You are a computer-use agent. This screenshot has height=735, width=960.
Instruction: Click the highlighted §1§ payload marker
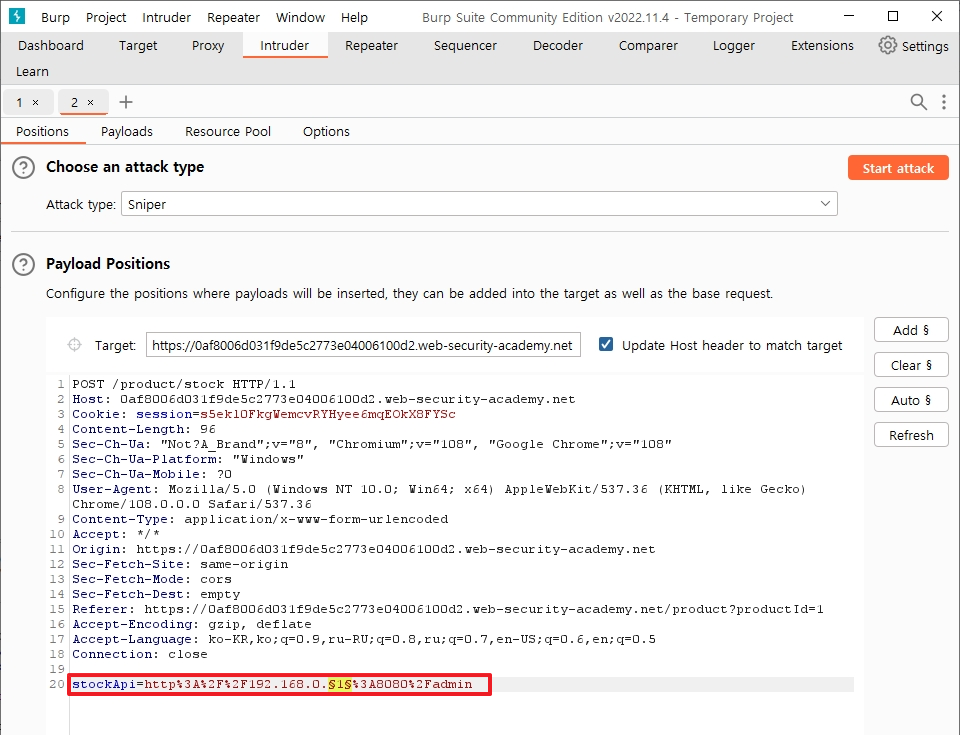[x=340, y=684]
